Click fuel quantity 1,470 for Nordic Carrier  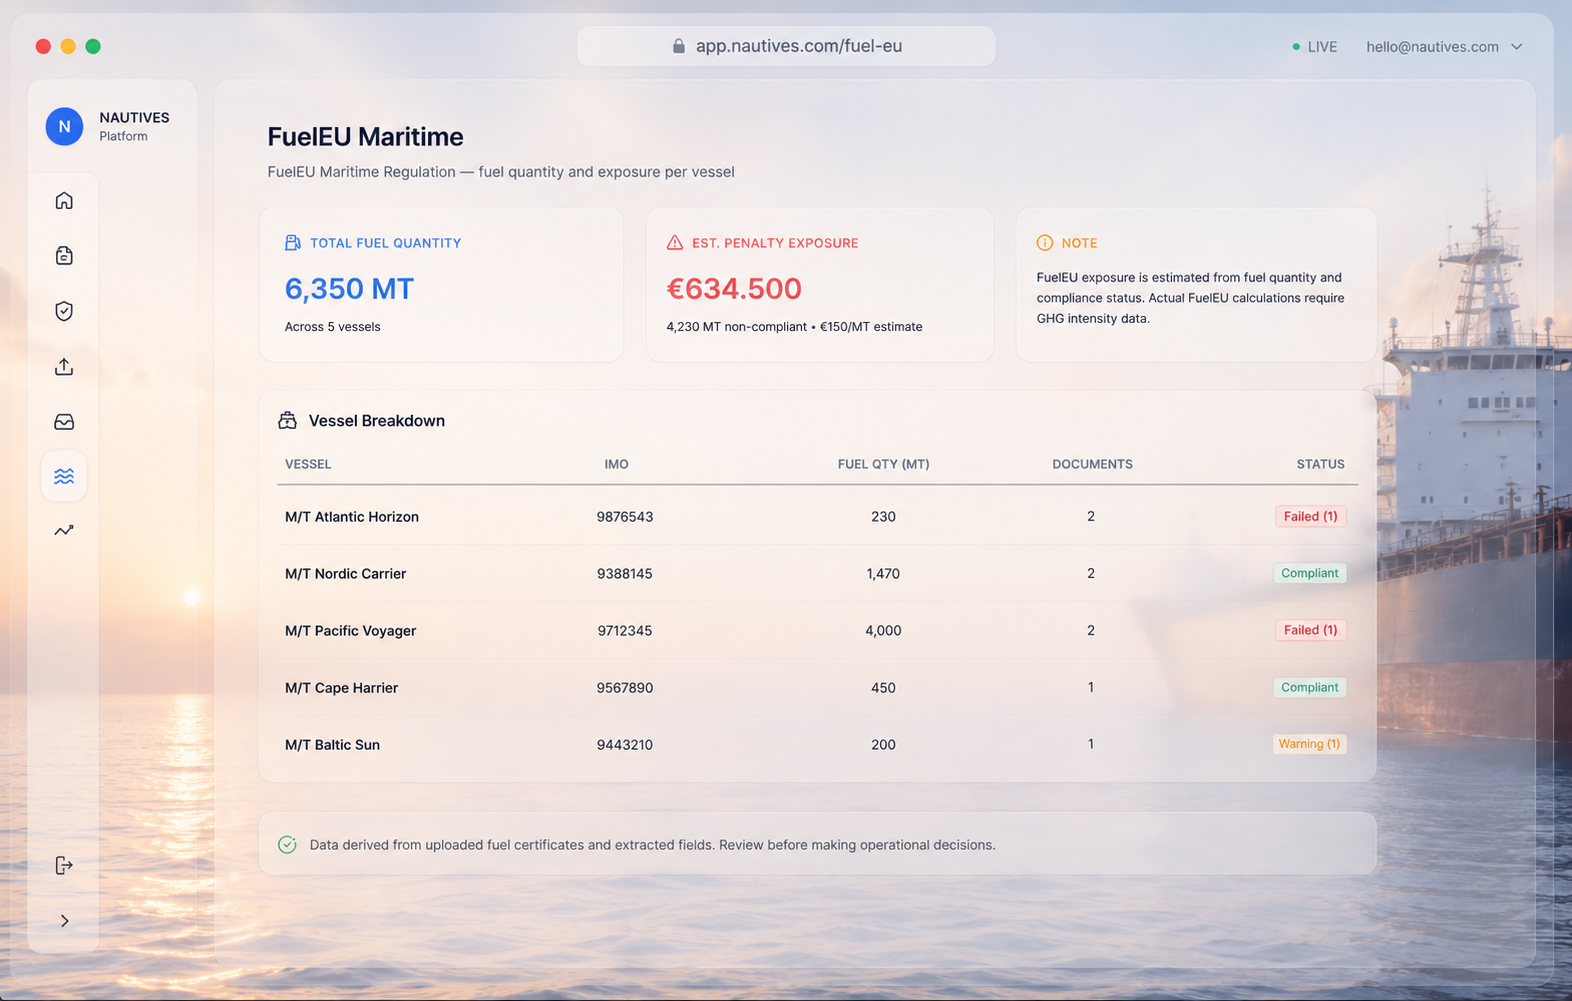883,574
